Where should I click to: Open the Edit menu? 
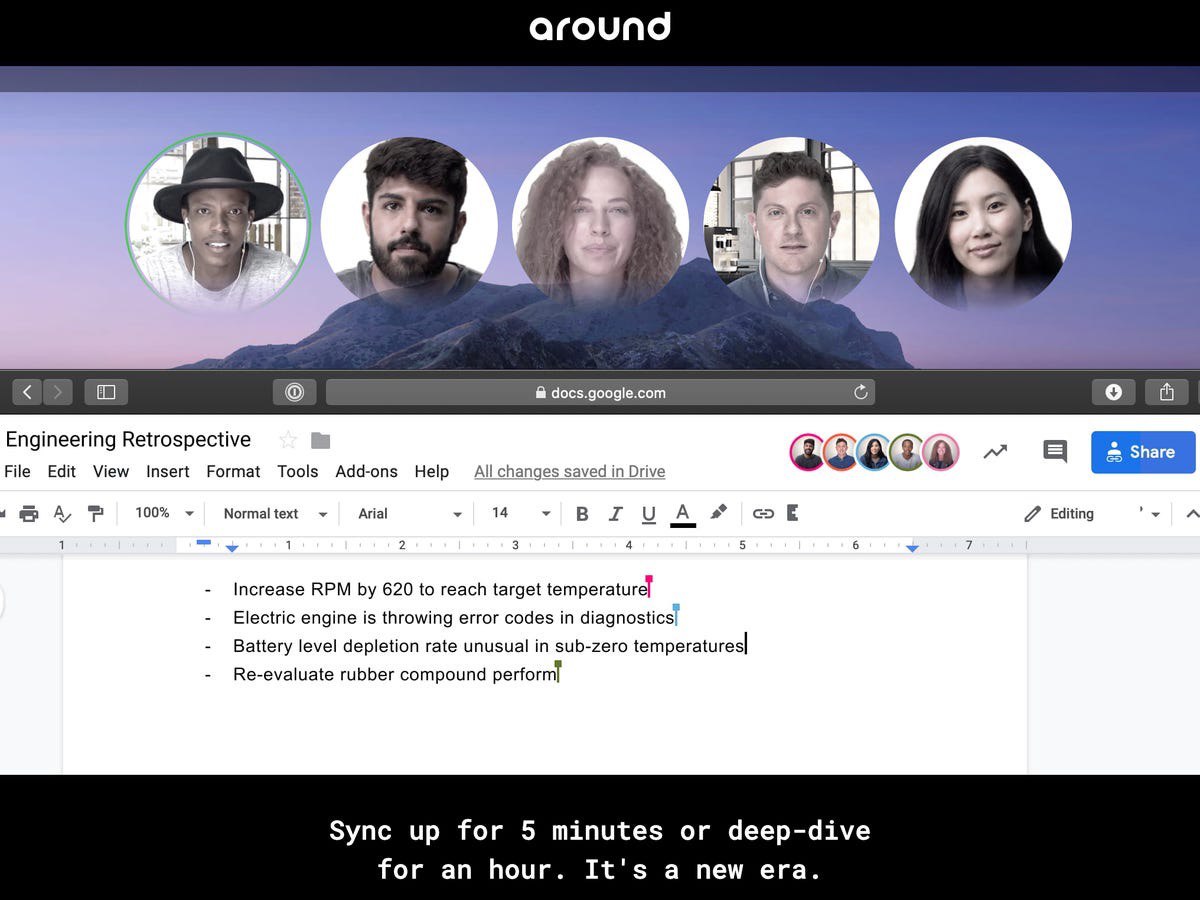click(x=62, y=471)
